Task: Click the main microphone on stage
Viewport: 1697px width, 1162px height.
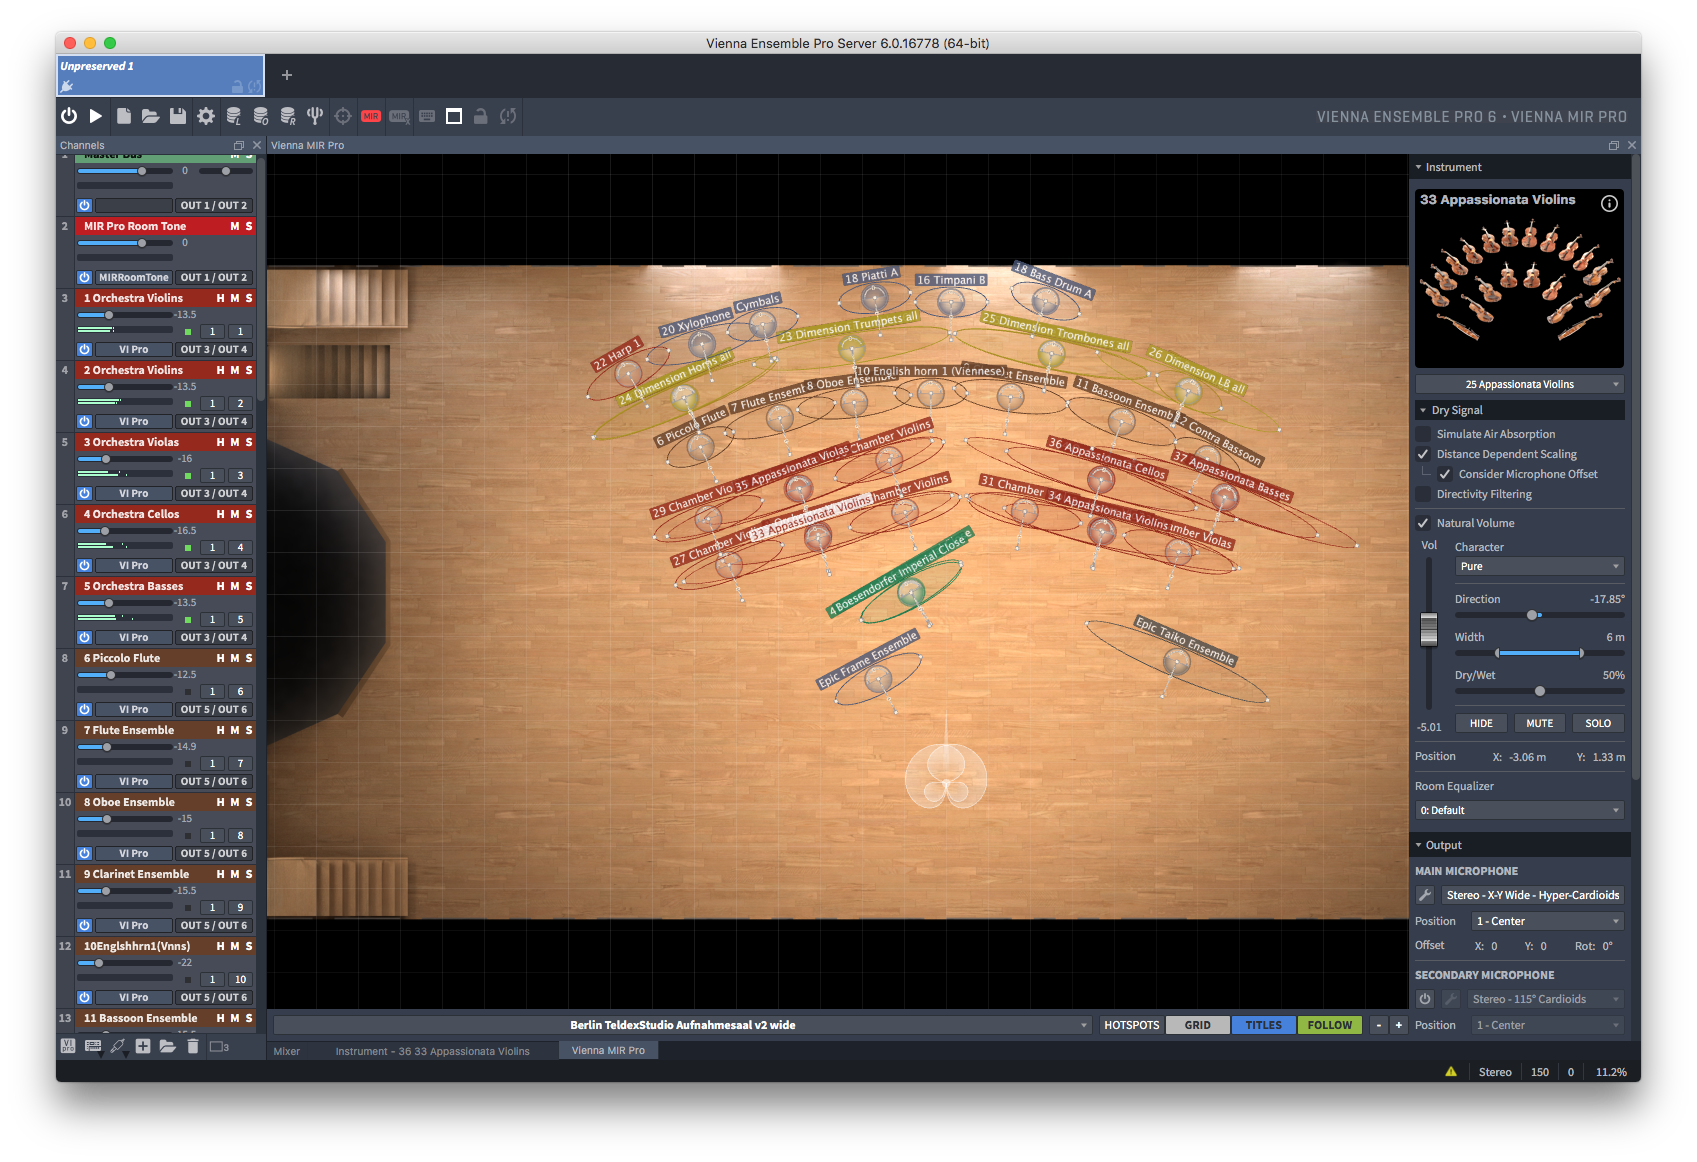Action: [946, 777]
